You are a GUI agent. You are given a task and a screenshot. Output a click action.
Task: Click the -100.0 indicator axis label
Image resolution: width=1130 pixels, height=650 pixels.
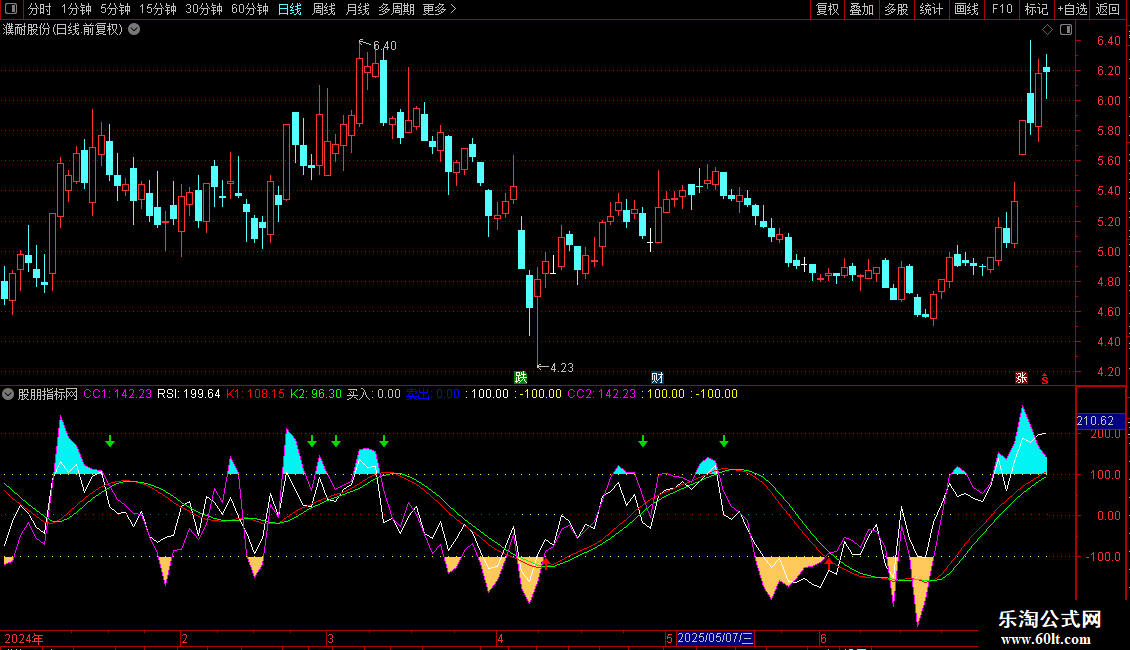1103,557
